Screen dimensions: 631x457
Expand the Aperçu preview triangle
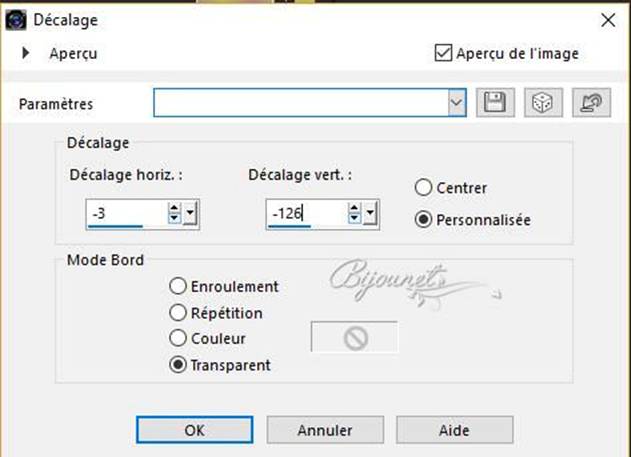point(26,53)
